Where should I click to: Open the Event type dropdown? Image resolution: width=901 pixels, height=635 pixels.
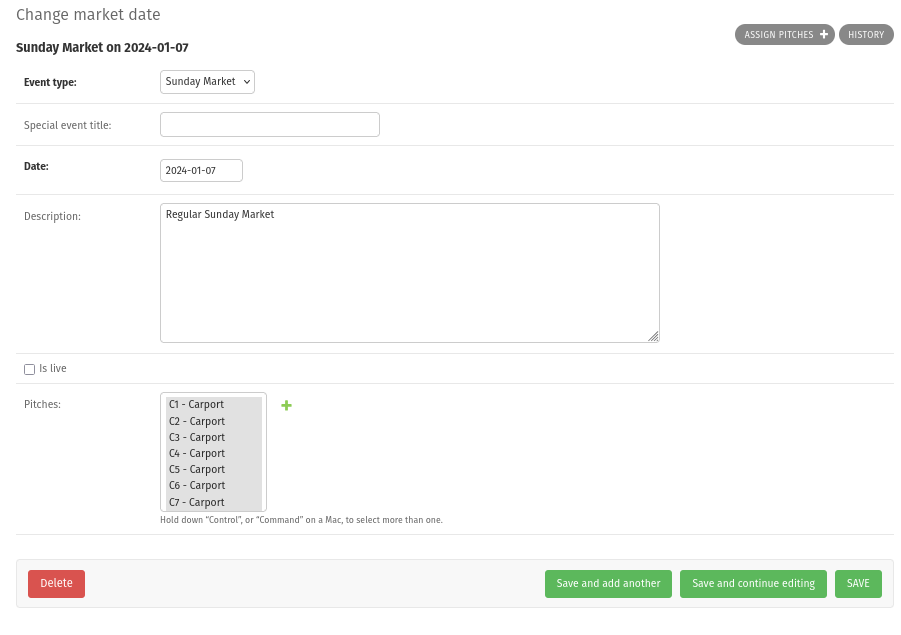click(x=207, y=82)
